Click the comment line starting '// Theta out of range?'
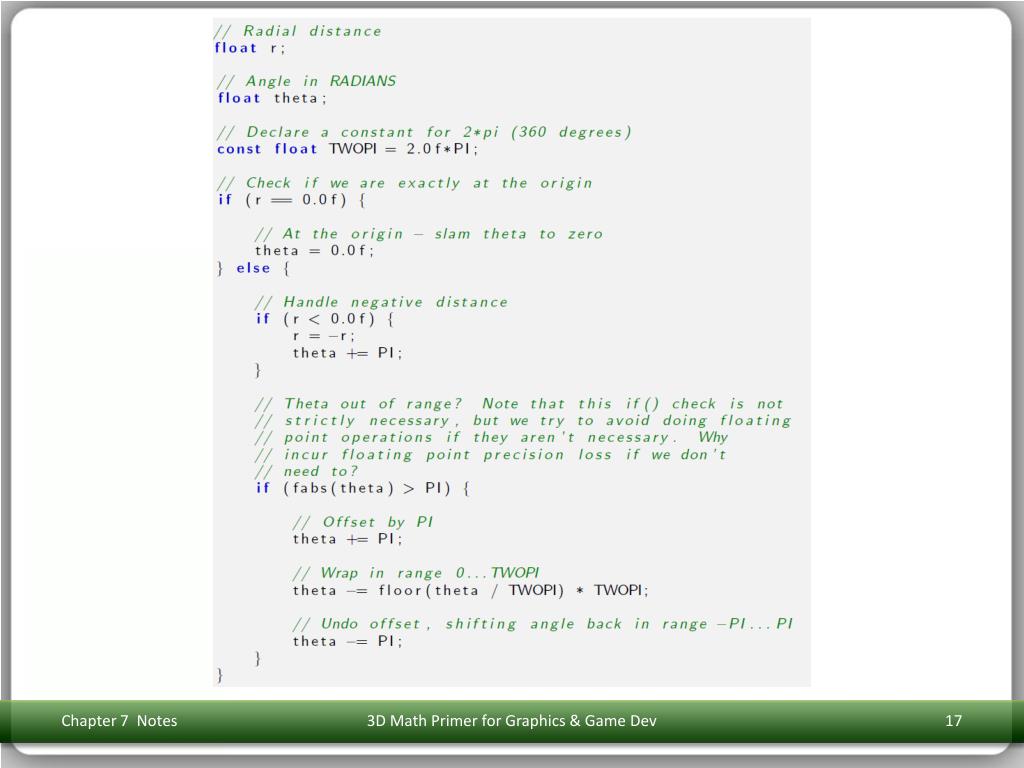Viewport: 1024px width, 768px height. pos(519,404)
